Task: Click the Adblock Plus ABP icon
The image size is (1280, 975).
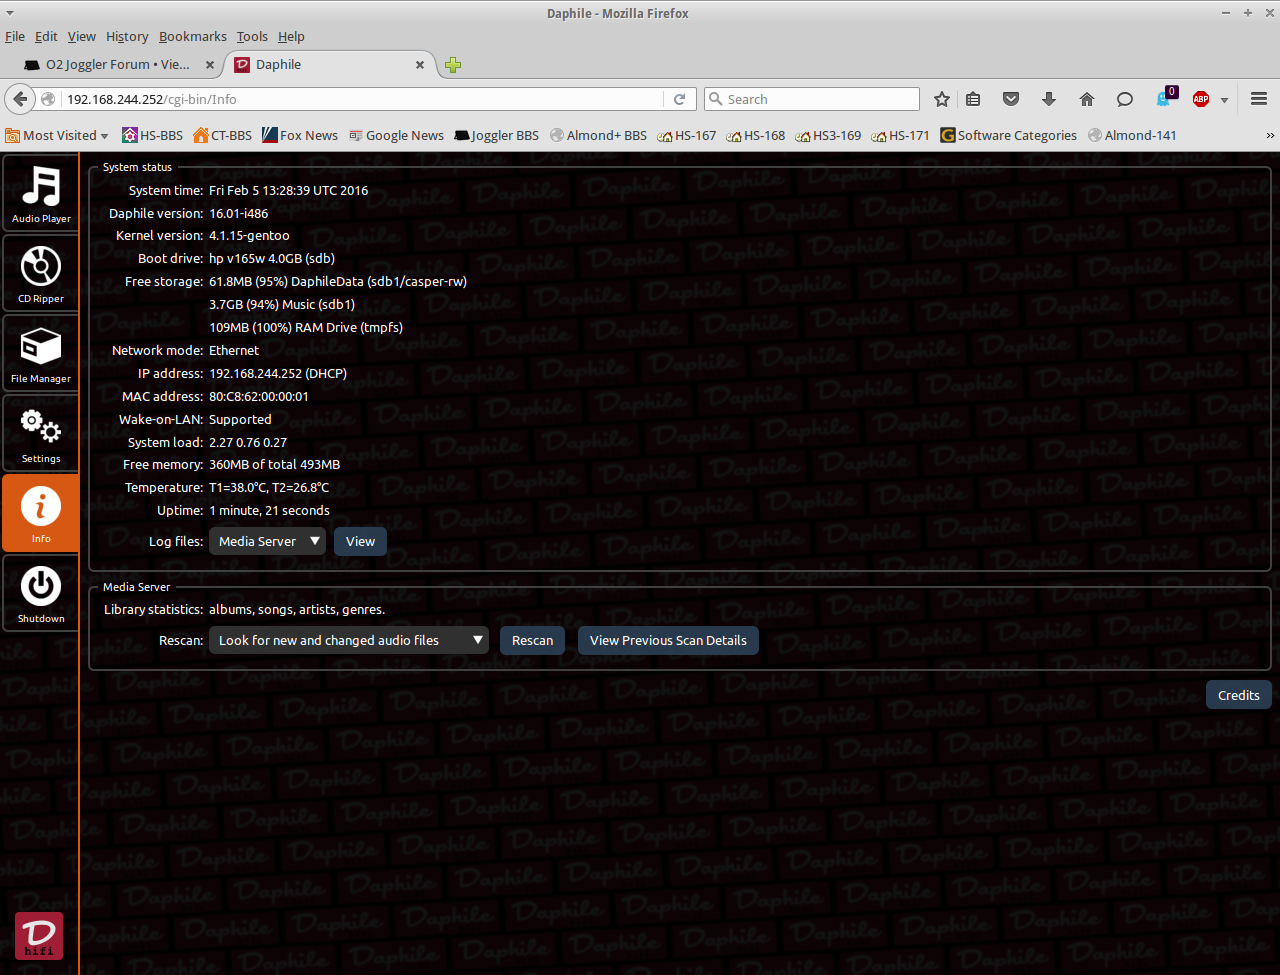Action: tap(1201, 99)
